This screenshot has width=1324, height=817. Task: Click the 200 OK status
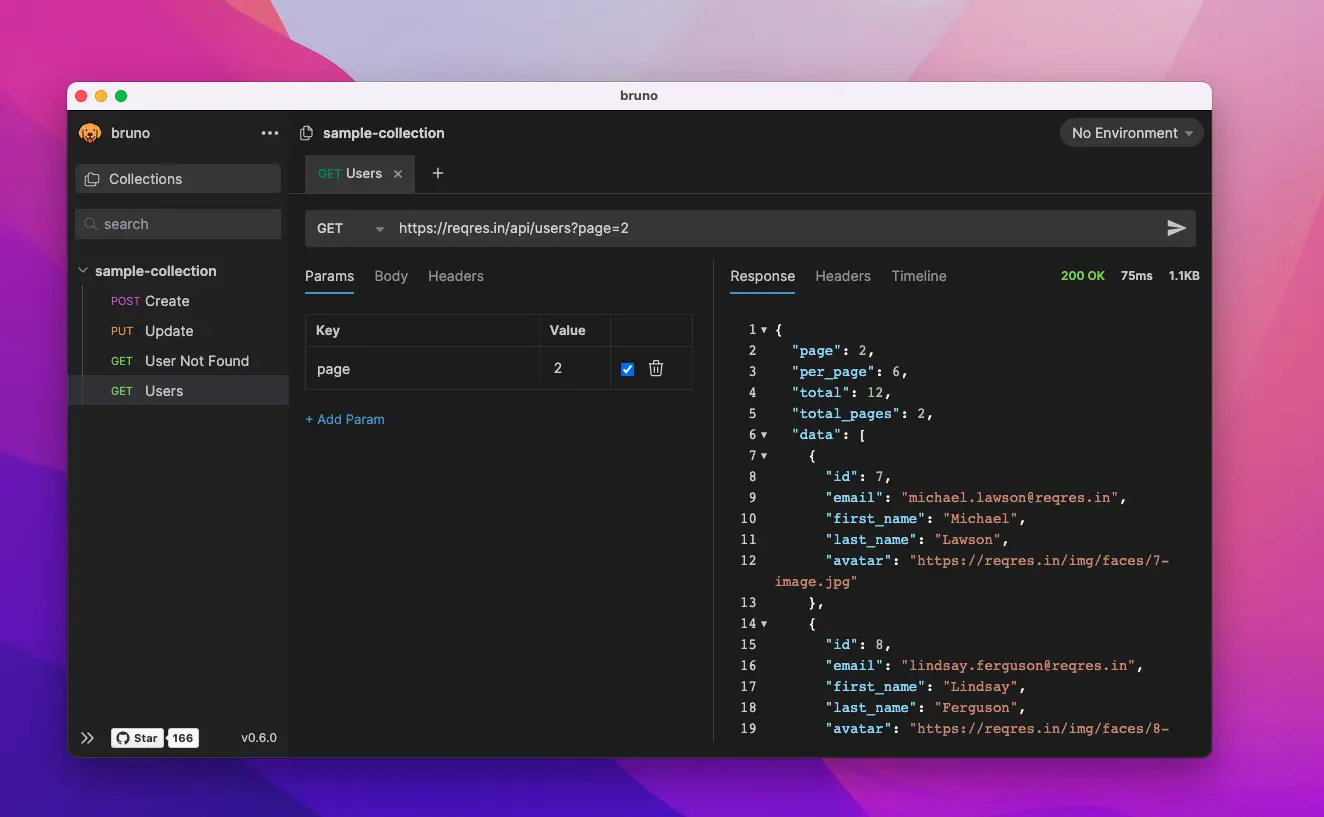[1083, 276]
